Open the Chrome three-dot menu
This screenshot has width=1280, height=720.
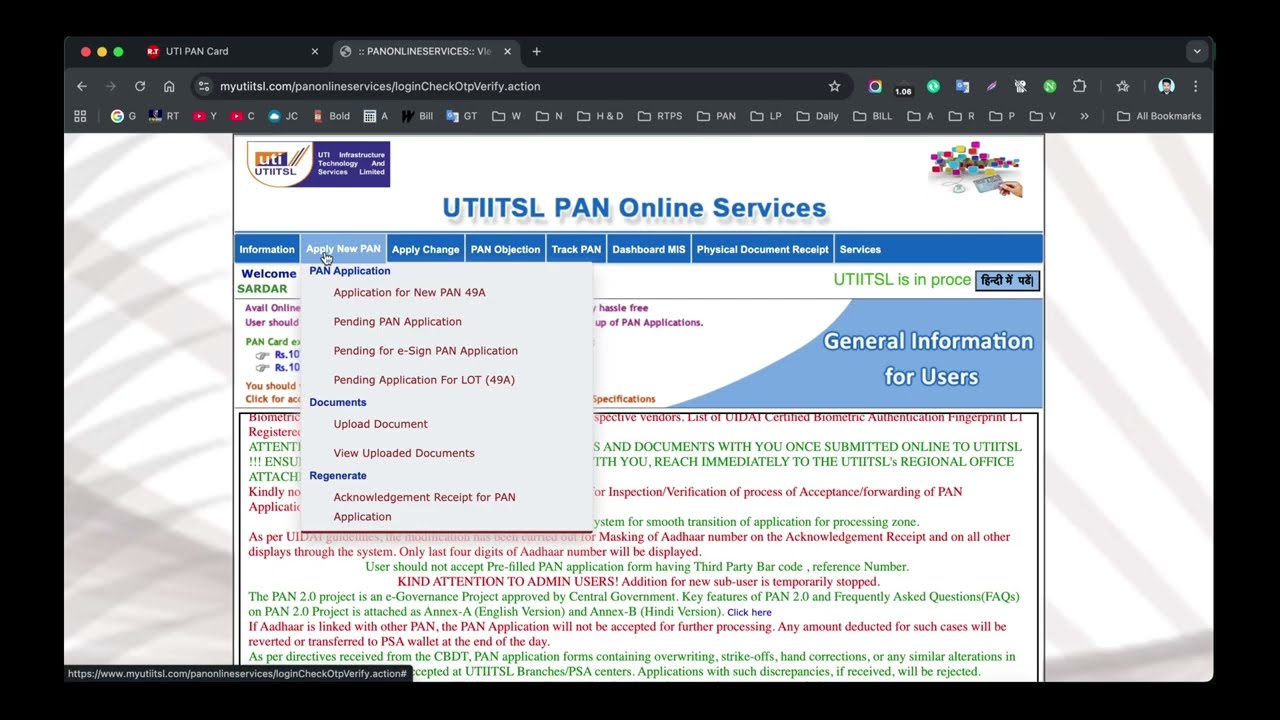[x=1195, y=86]
